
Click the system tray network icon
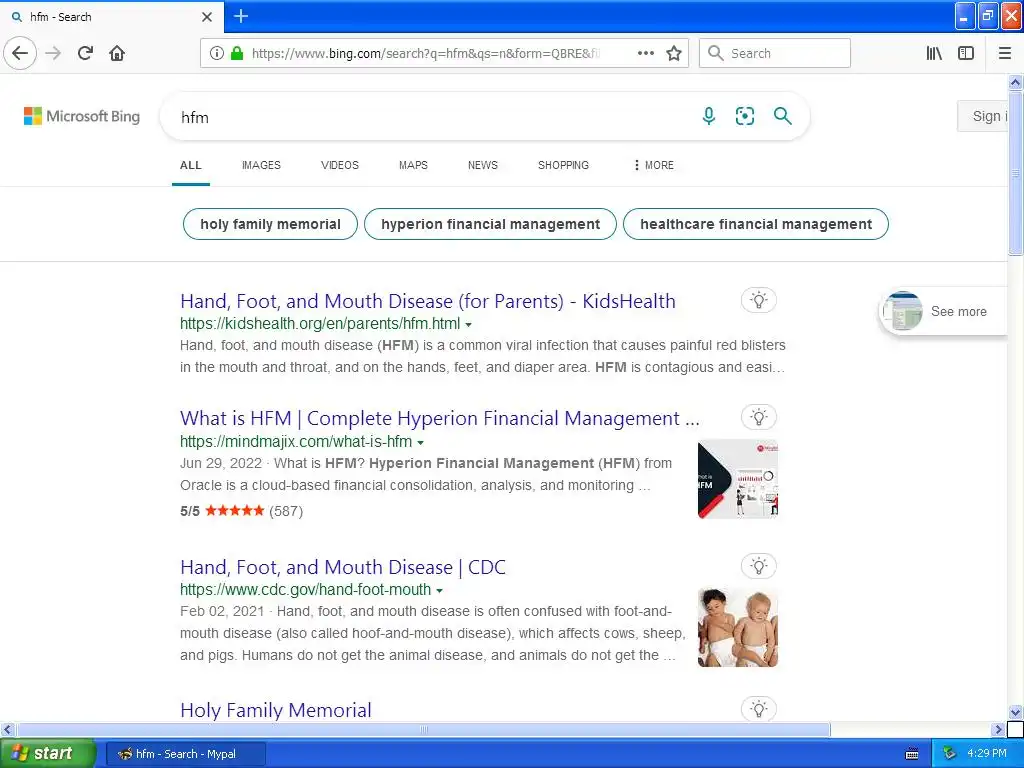(x=950, y=754)
